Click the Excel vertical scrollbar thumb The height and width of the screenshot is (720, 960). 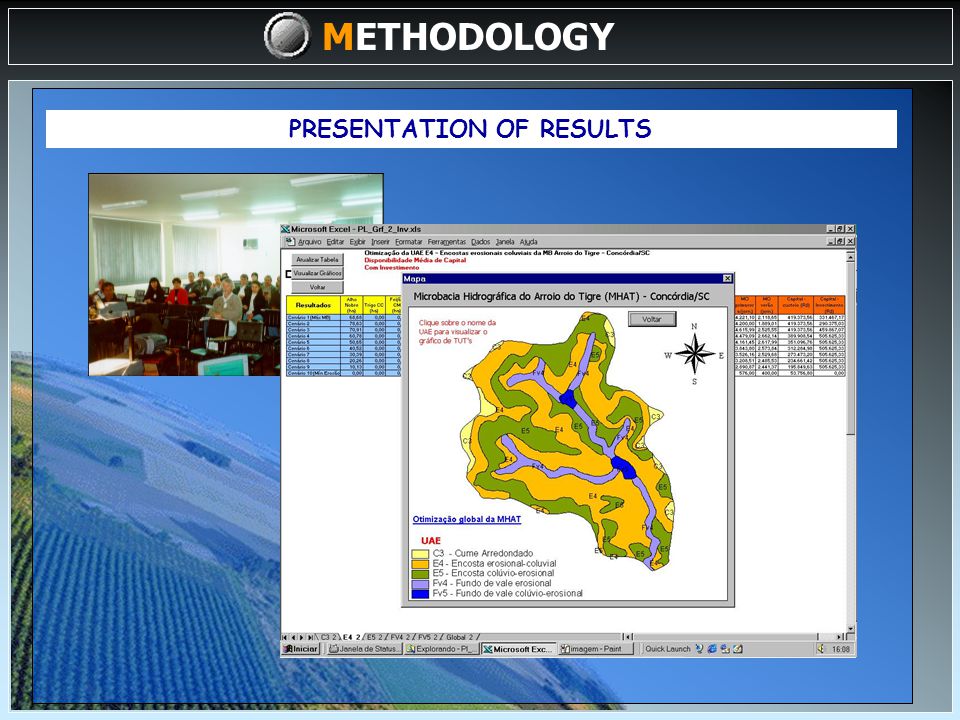tap(850, 348)
